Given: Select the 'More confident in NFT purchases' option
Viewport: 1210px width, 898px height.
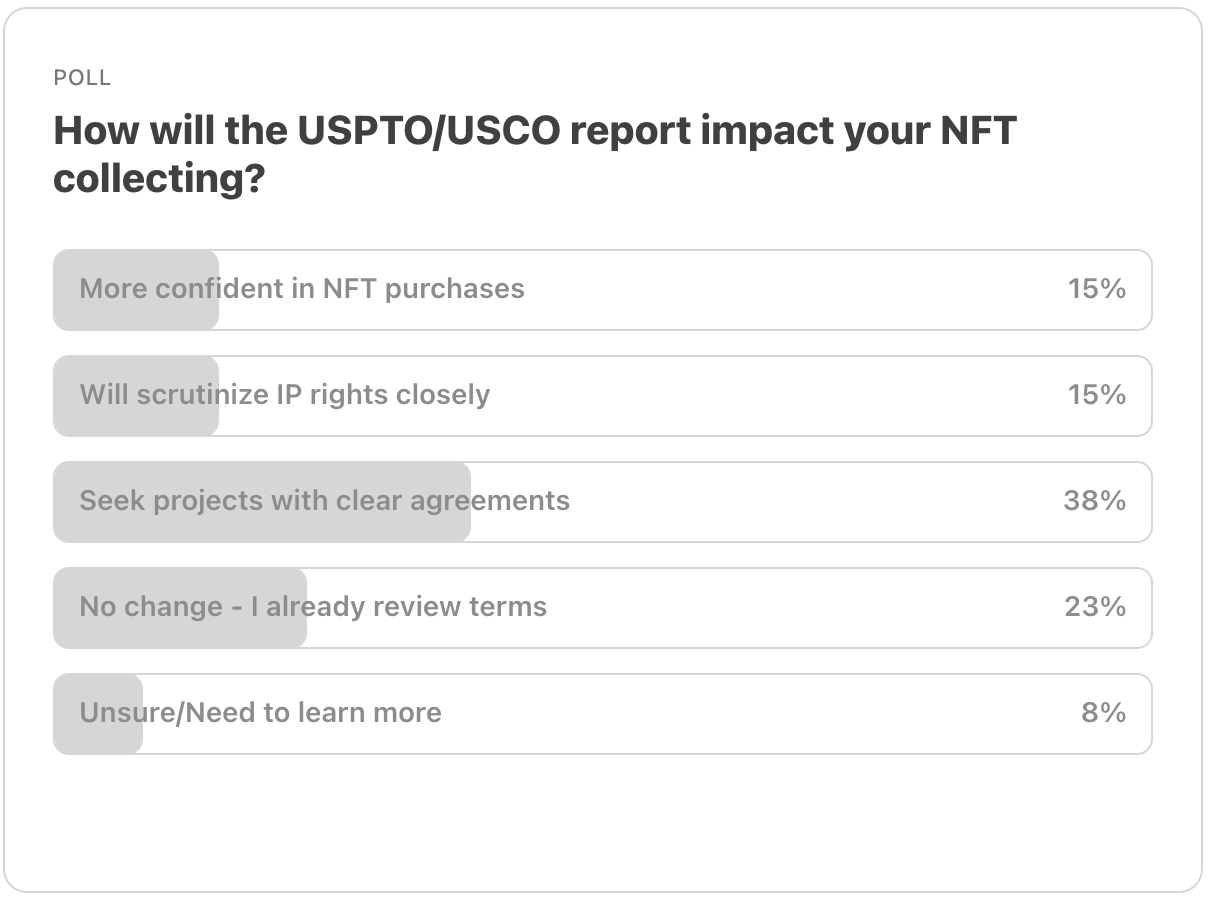Looking at the screenshot, I should tap(602, 290).
